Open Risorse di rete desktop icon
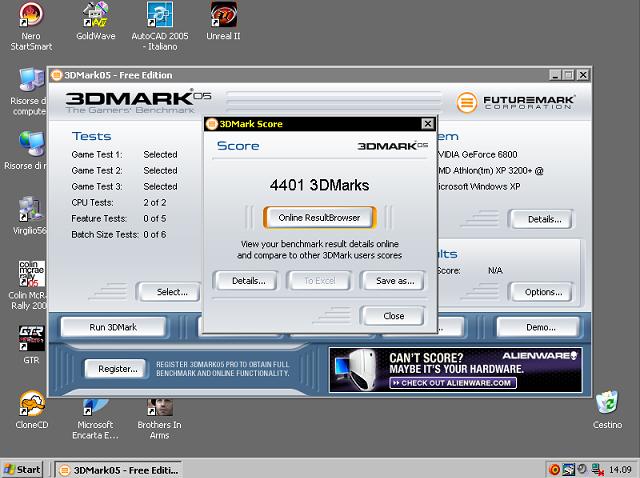 27,150
